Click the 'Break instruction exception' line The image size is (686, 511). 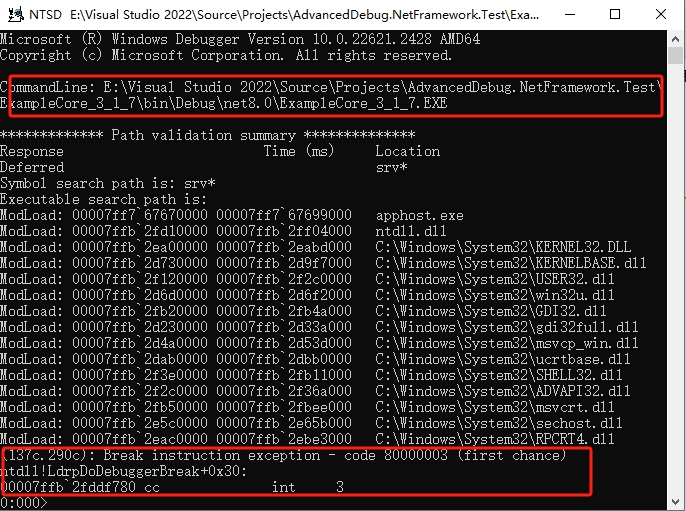(x=284, y=455)
